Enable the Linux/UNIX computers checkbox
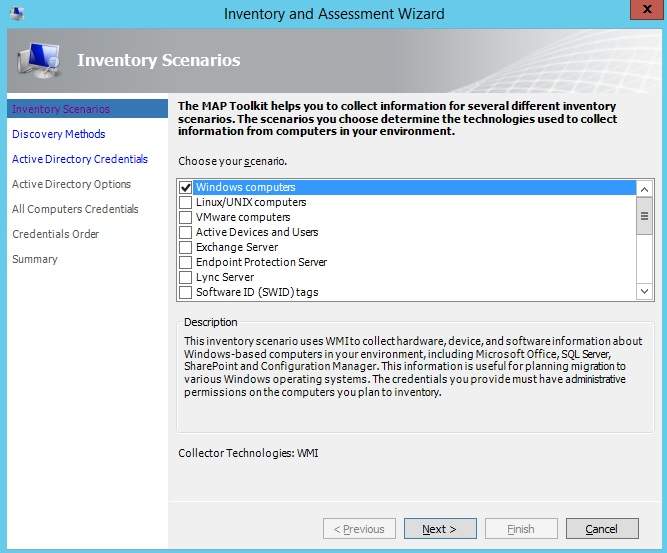The image size is (667, 553). (x=185, y=202)
